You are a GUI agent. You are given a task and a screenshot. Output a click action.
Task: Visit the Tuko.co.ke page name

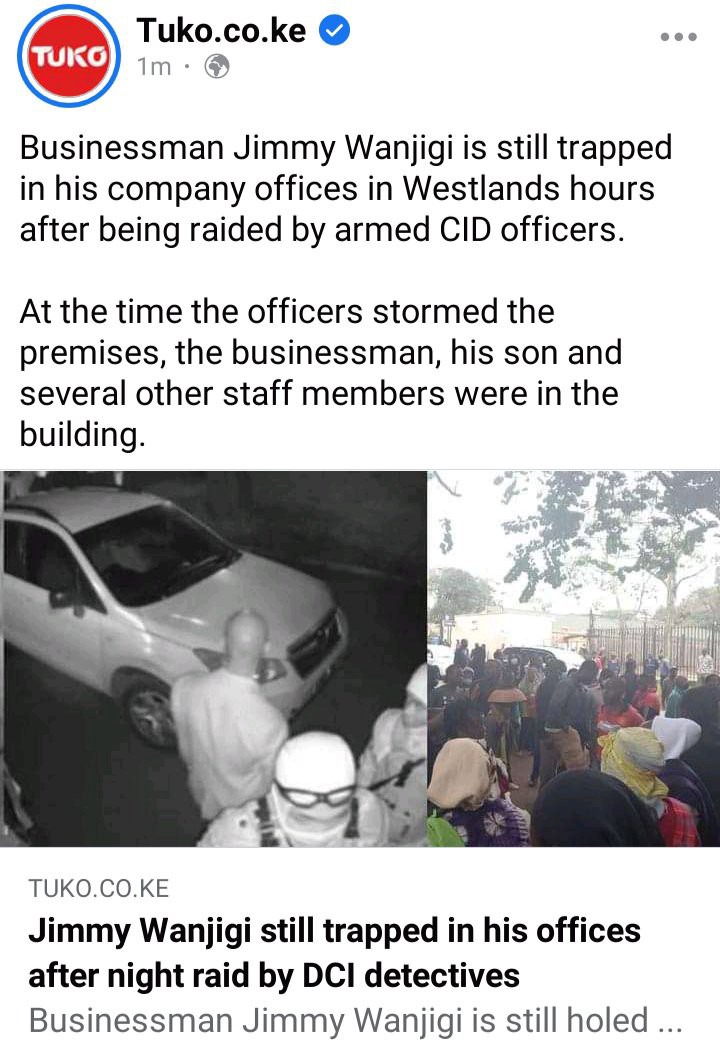(x=221, y=30)
